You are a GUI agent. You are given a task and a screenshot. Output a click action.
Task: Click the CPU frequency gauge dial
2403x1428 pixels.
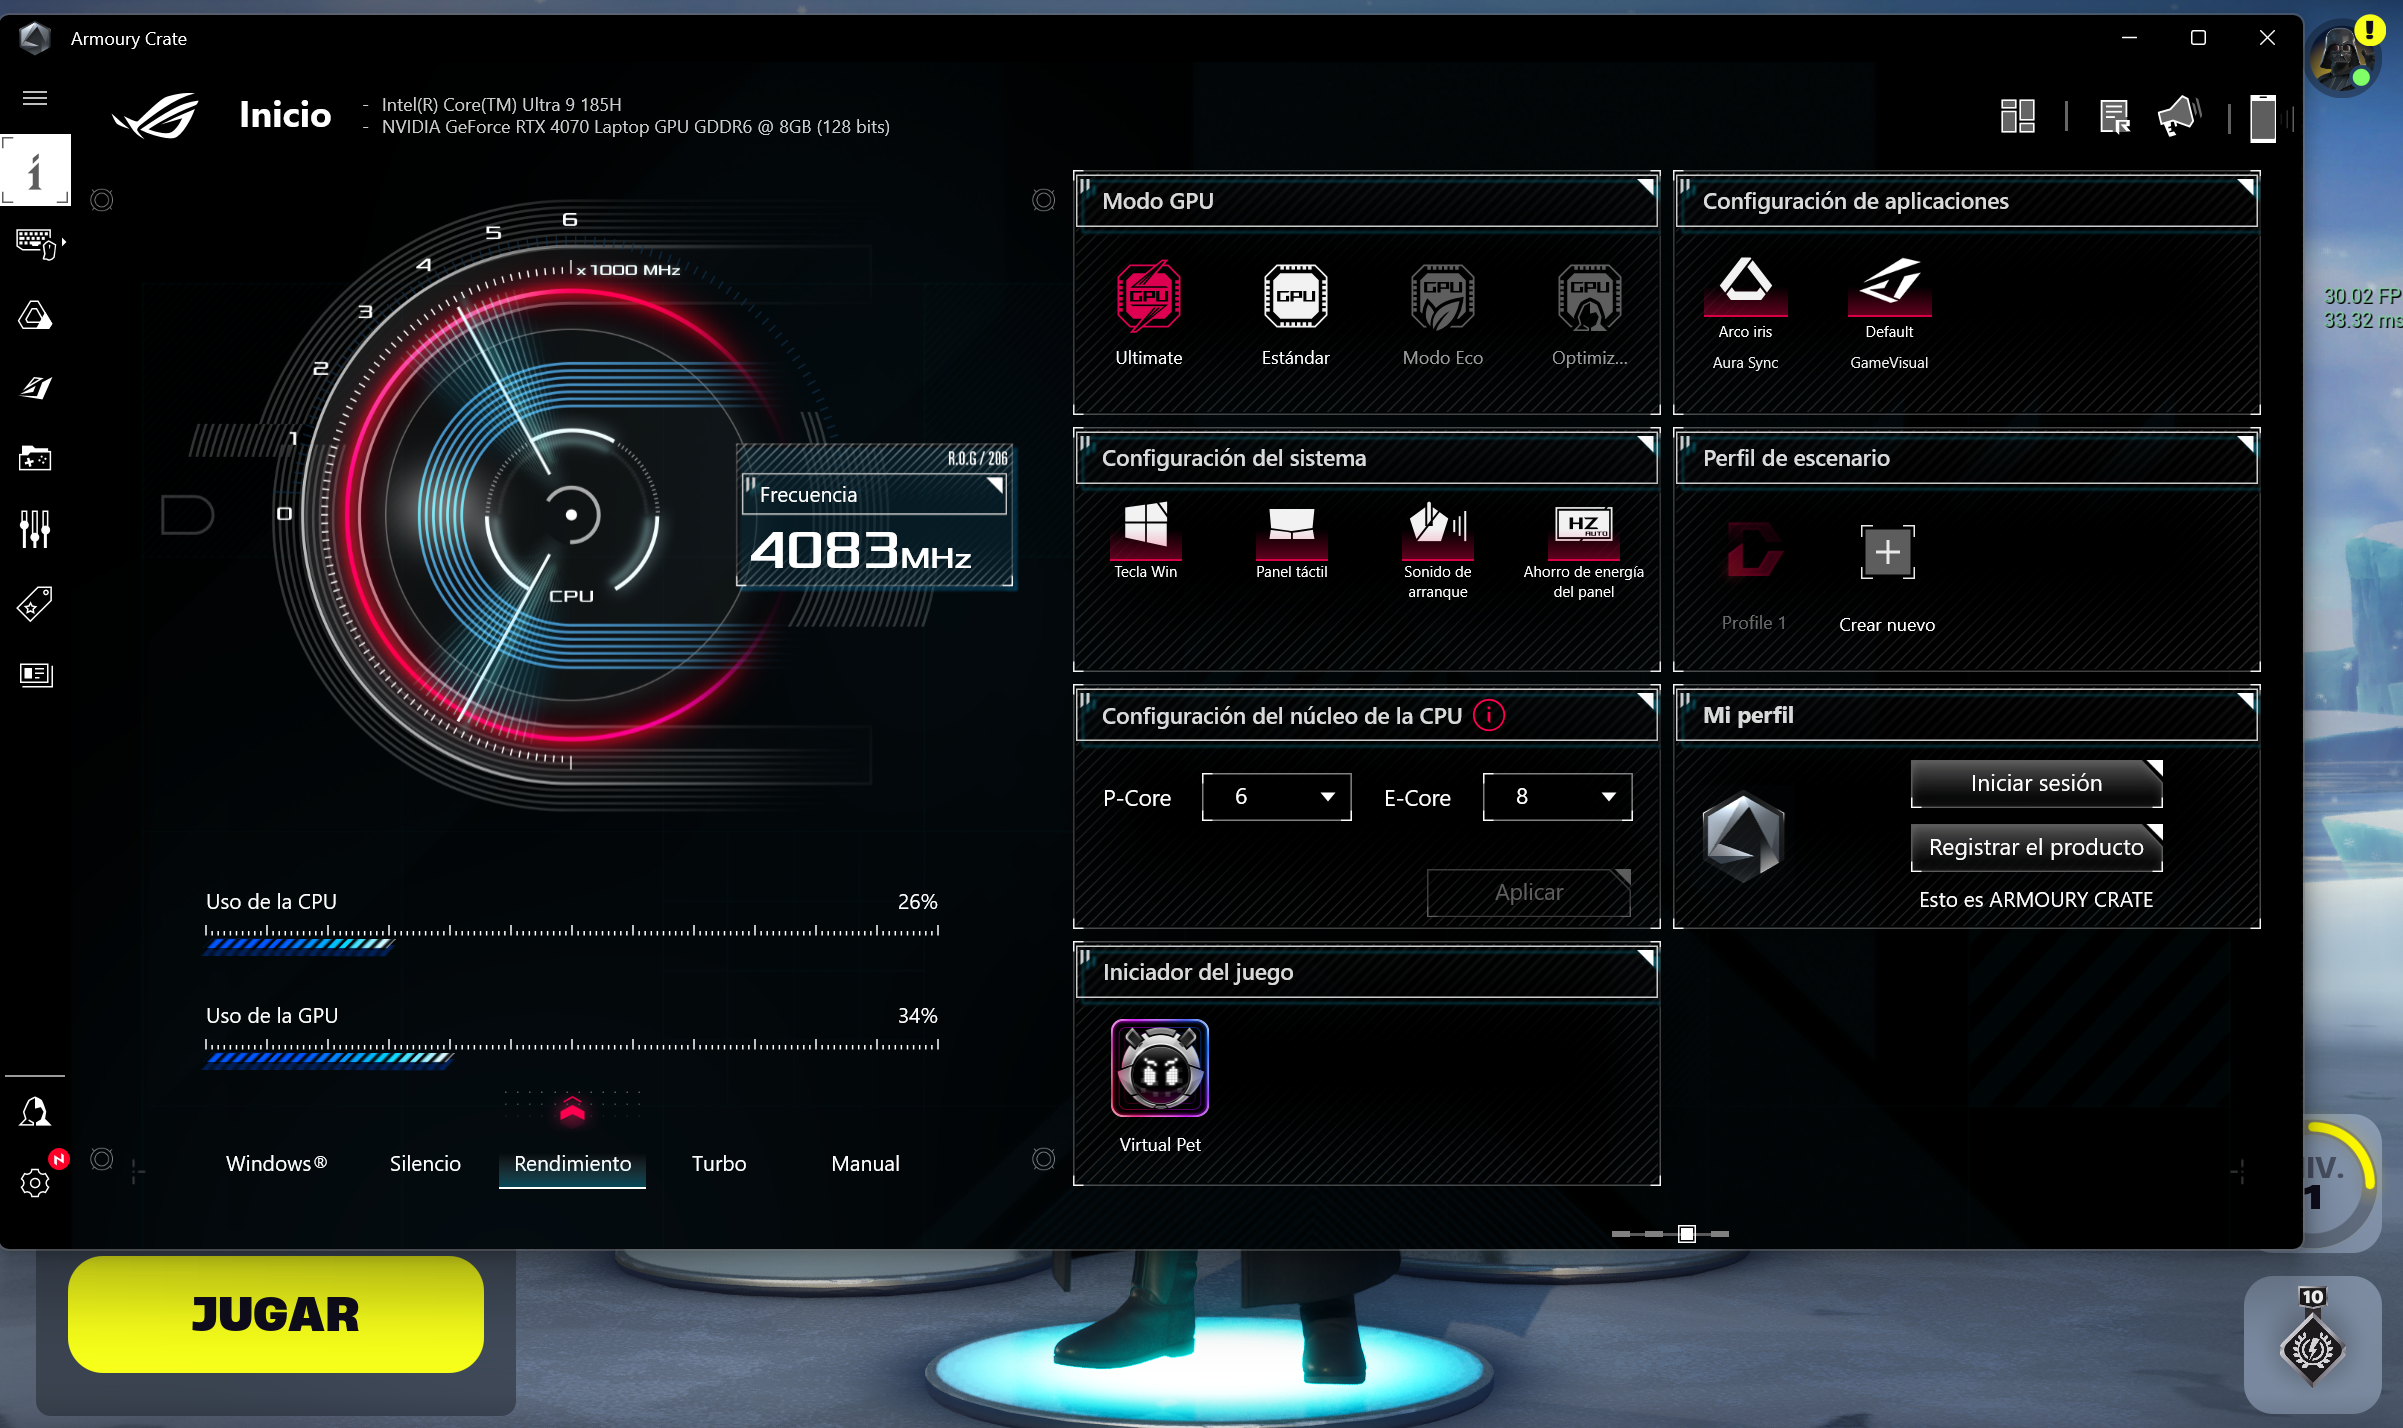pyautogui.click(x=571, y=515)
